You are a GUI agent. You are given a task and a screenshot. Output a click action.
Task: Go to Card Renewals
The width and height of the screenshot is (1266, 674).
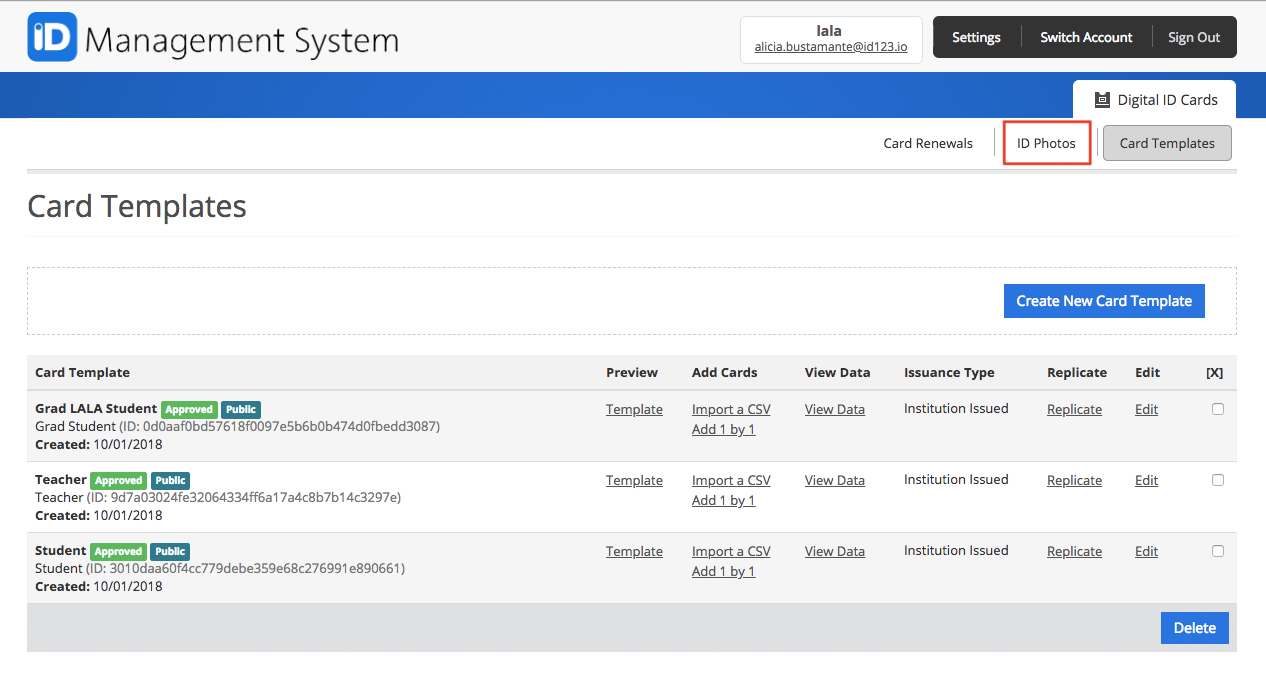(928, 143)
